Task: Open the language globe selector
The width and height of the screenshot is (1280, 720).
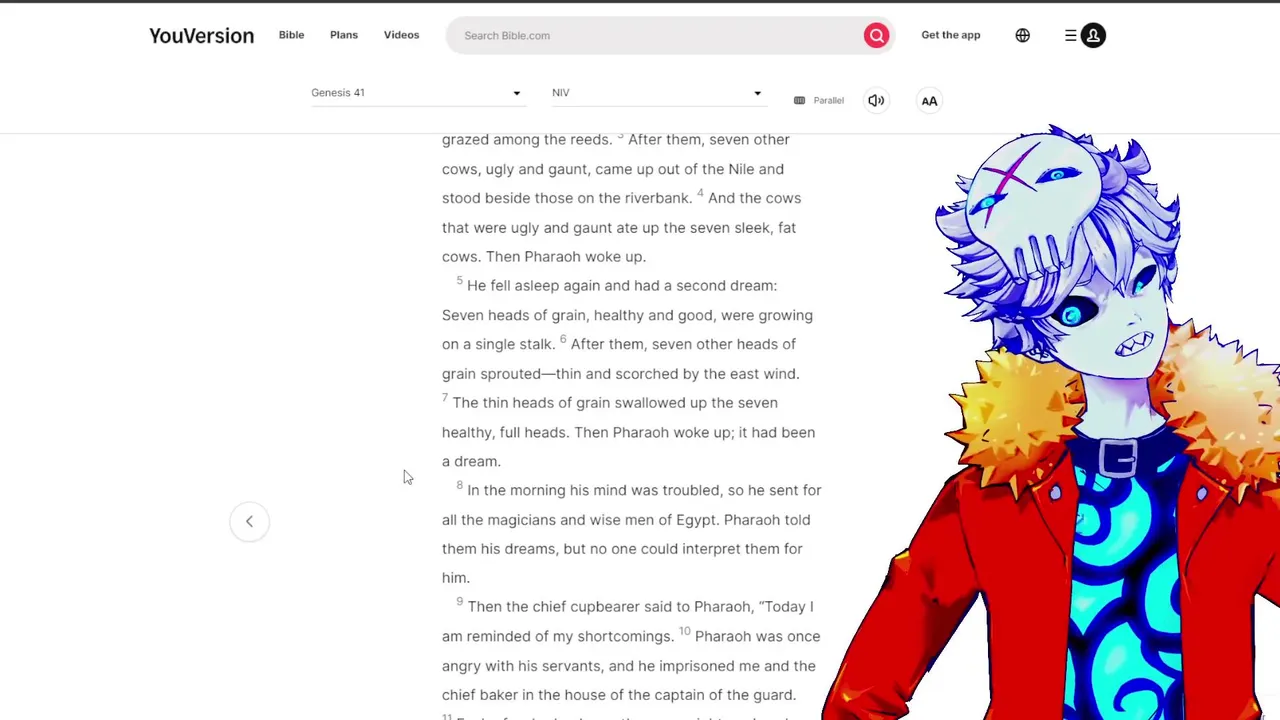Action: (1022, 36)
